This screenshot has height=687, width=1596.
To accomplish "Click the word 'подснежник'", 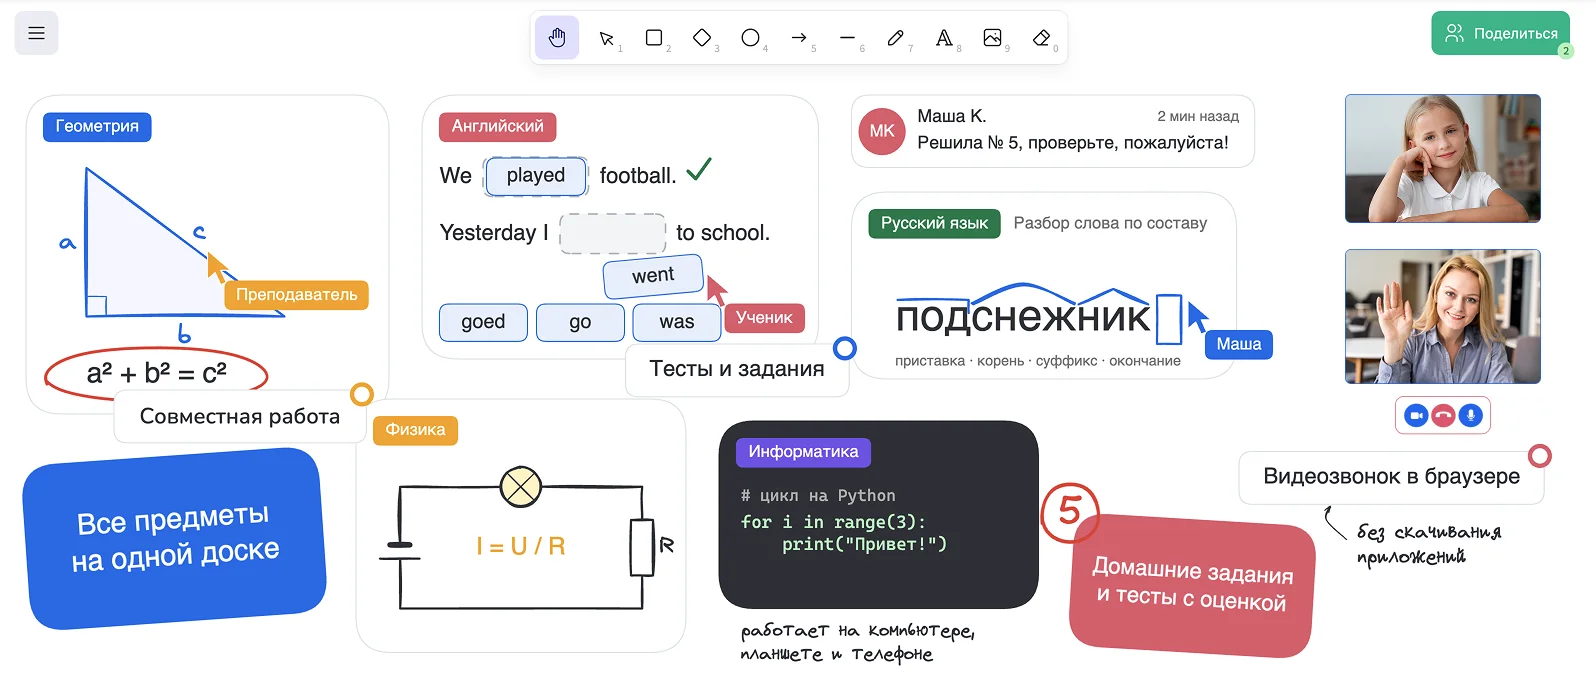I will [x=1023, y=318].
